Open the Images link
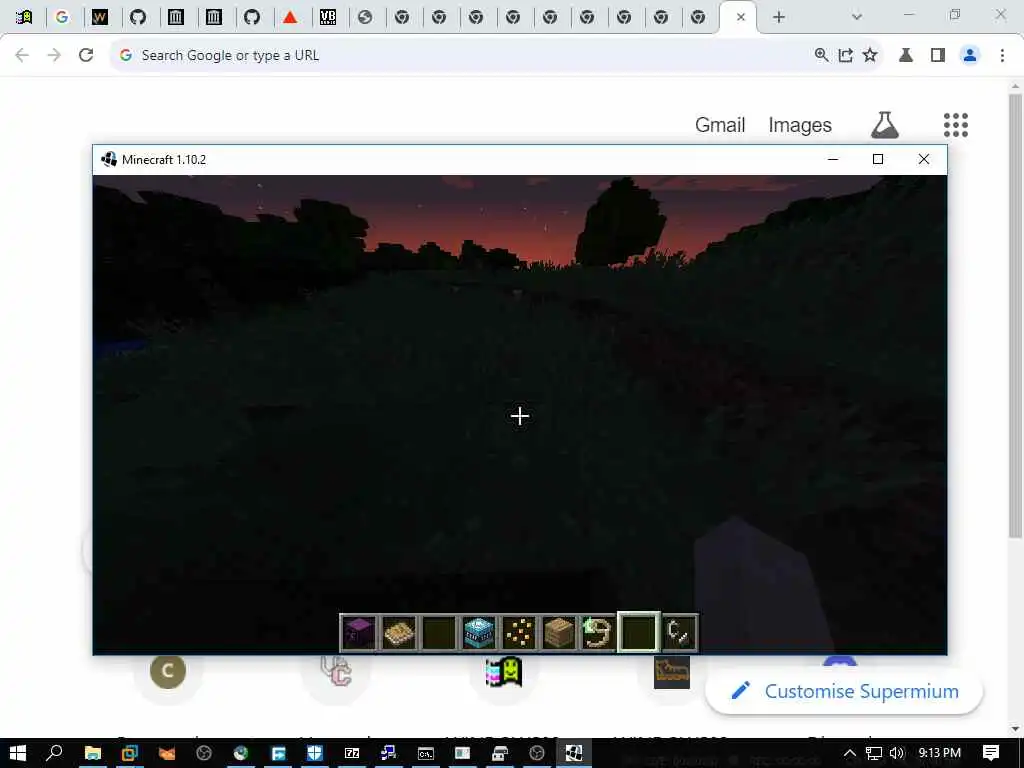This screenshot has height=768, width=1024. [800, 125]
